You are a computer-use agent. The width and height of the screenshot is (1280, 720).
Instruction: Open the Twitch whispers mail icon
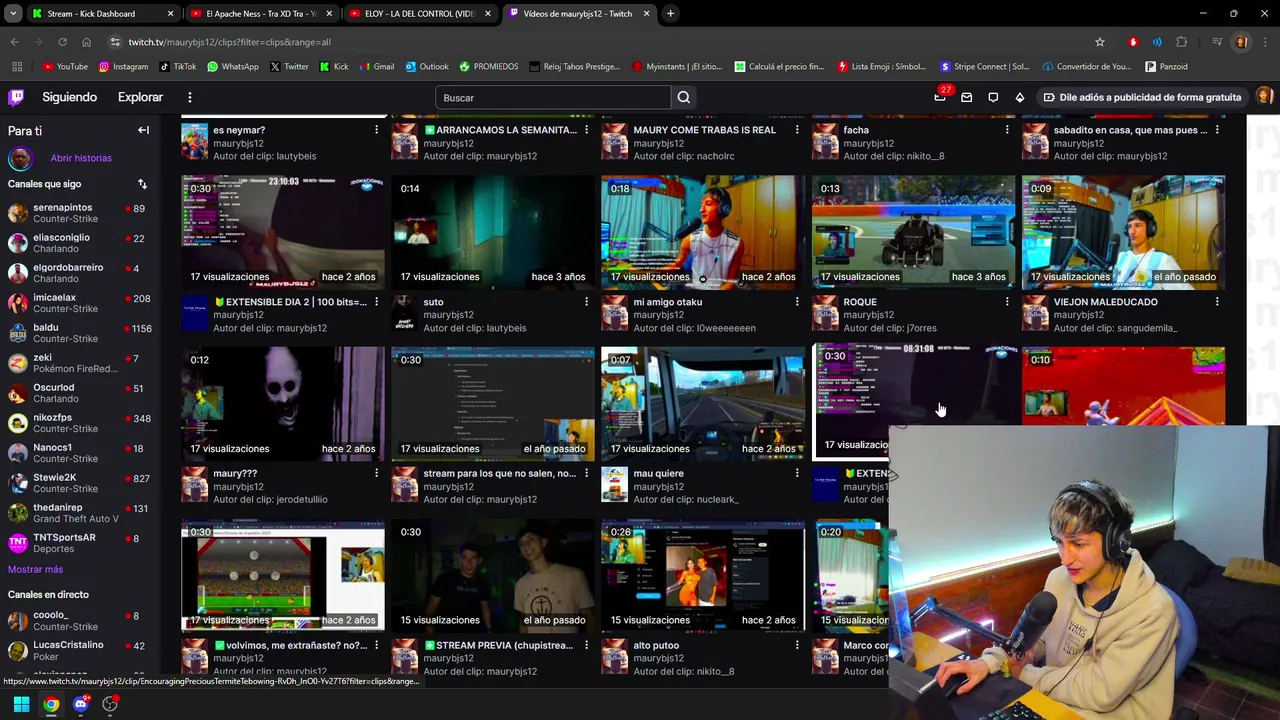click(966, 97)
